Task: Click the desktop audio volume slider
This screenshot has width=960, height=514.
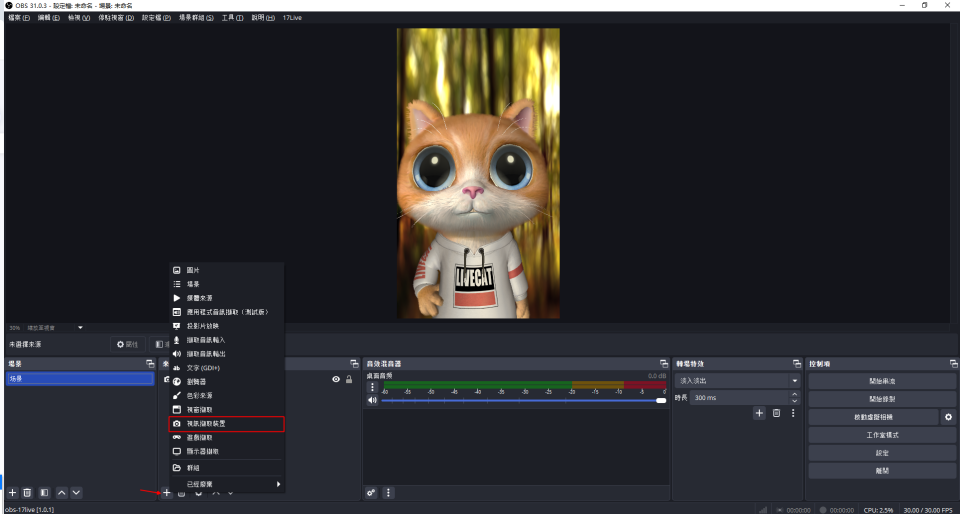Action: (x=520, y=400)
